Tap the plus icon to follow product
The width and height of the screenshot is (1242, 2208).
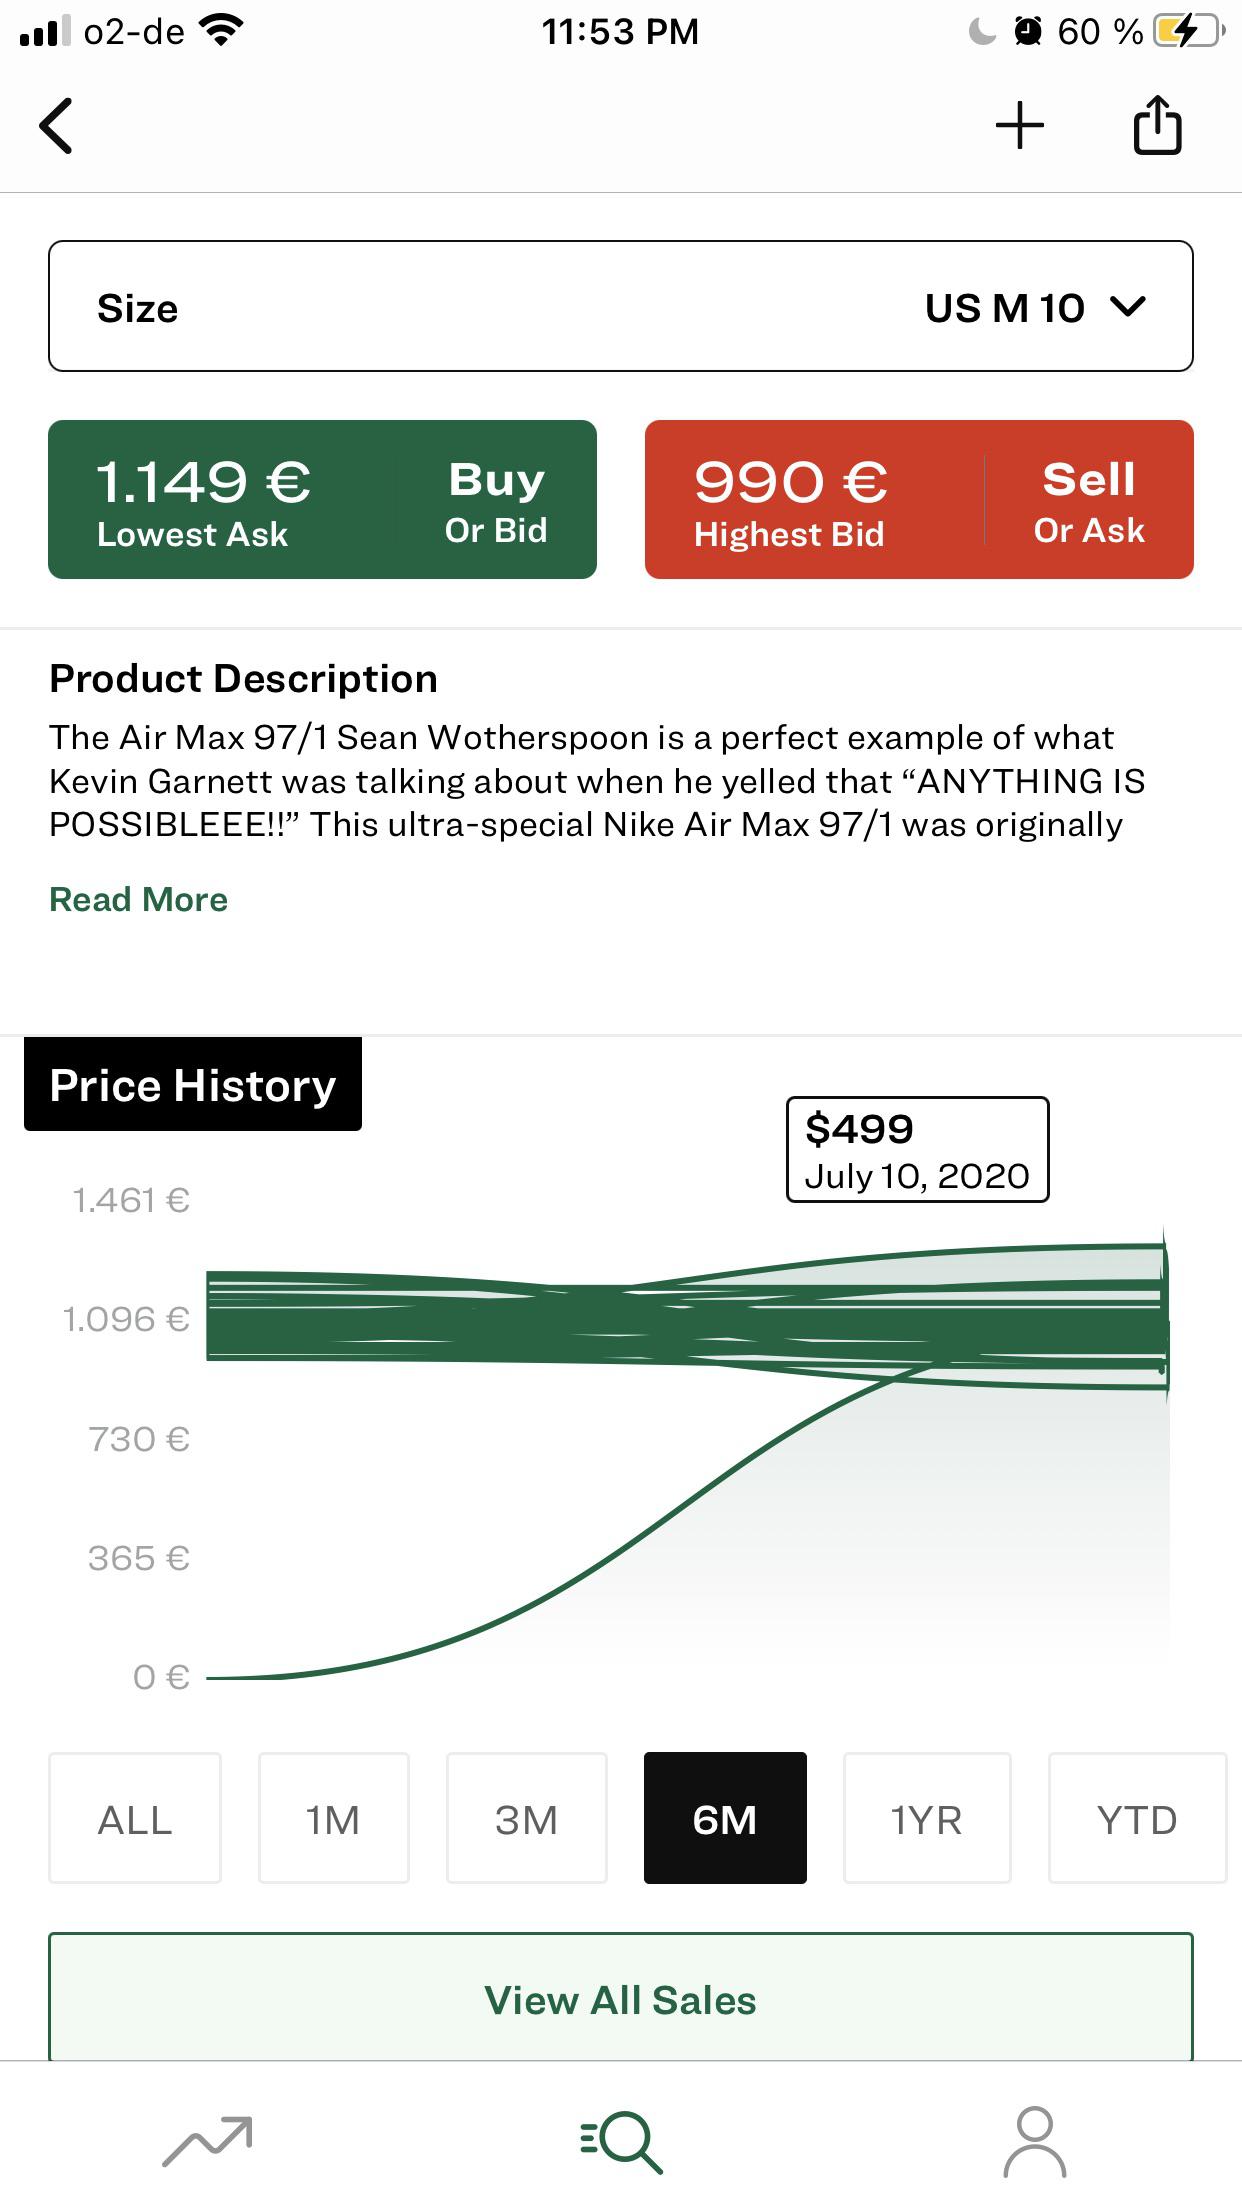click(1019, 126)
